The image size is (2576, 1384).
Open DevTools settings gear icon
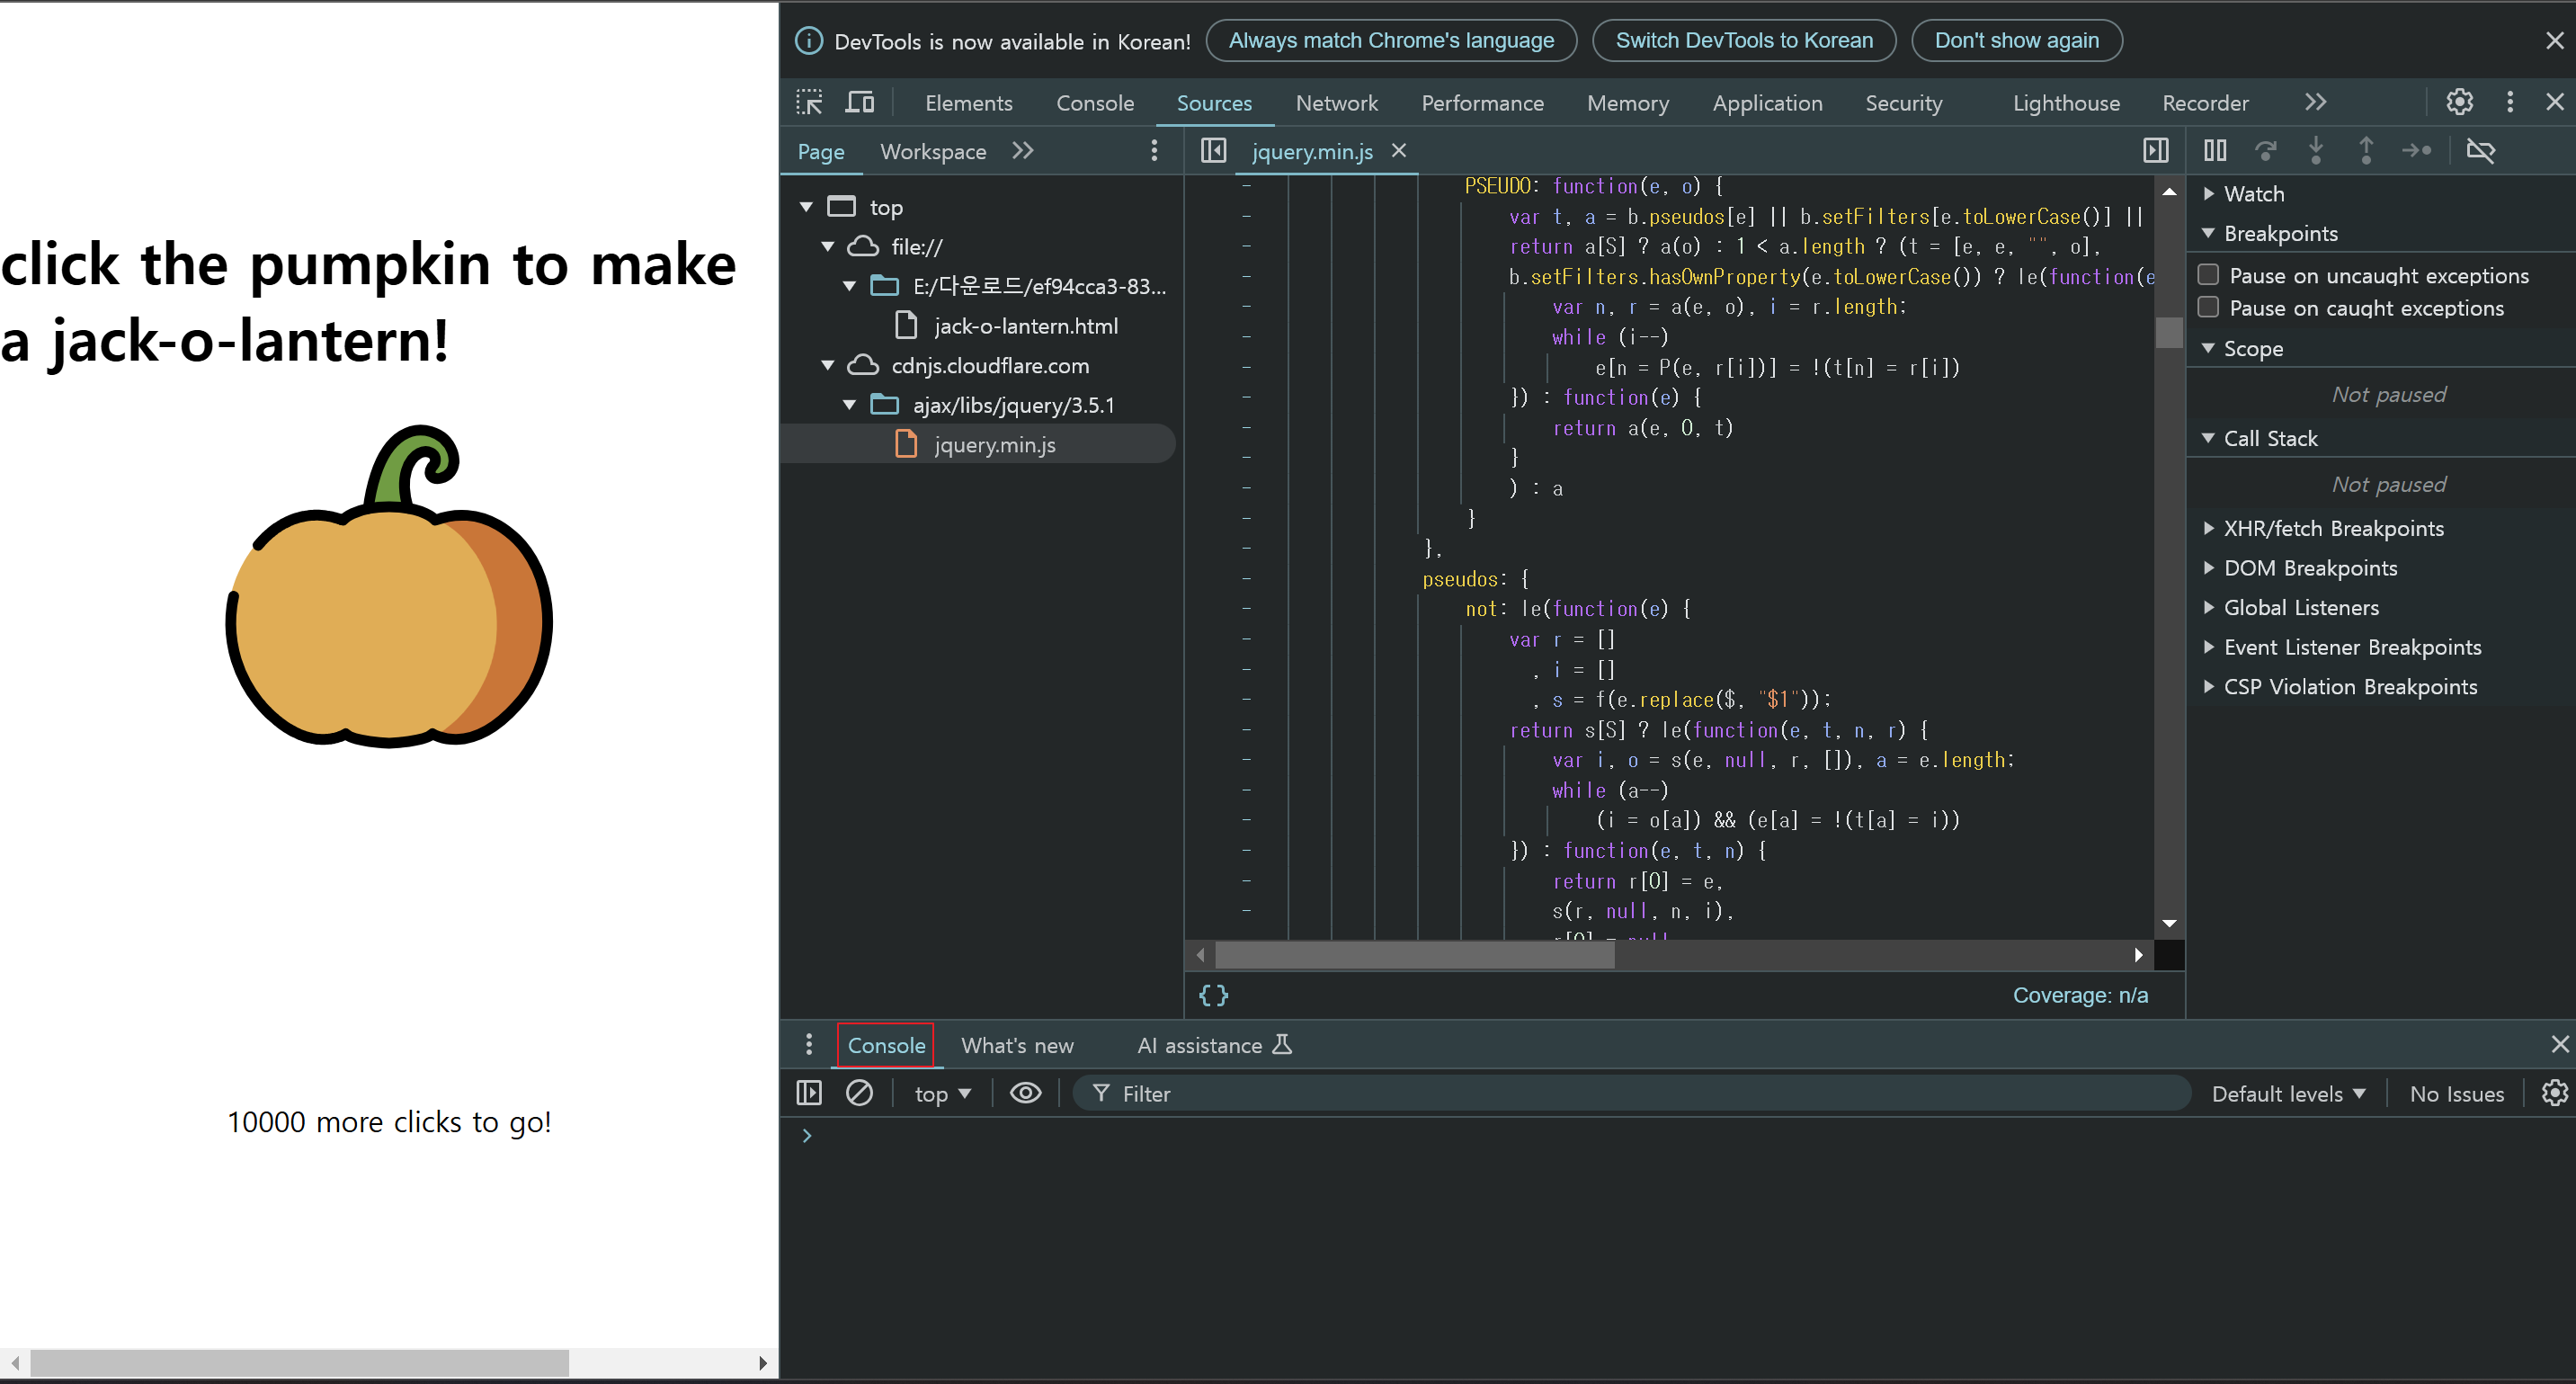pos(2459,102)
